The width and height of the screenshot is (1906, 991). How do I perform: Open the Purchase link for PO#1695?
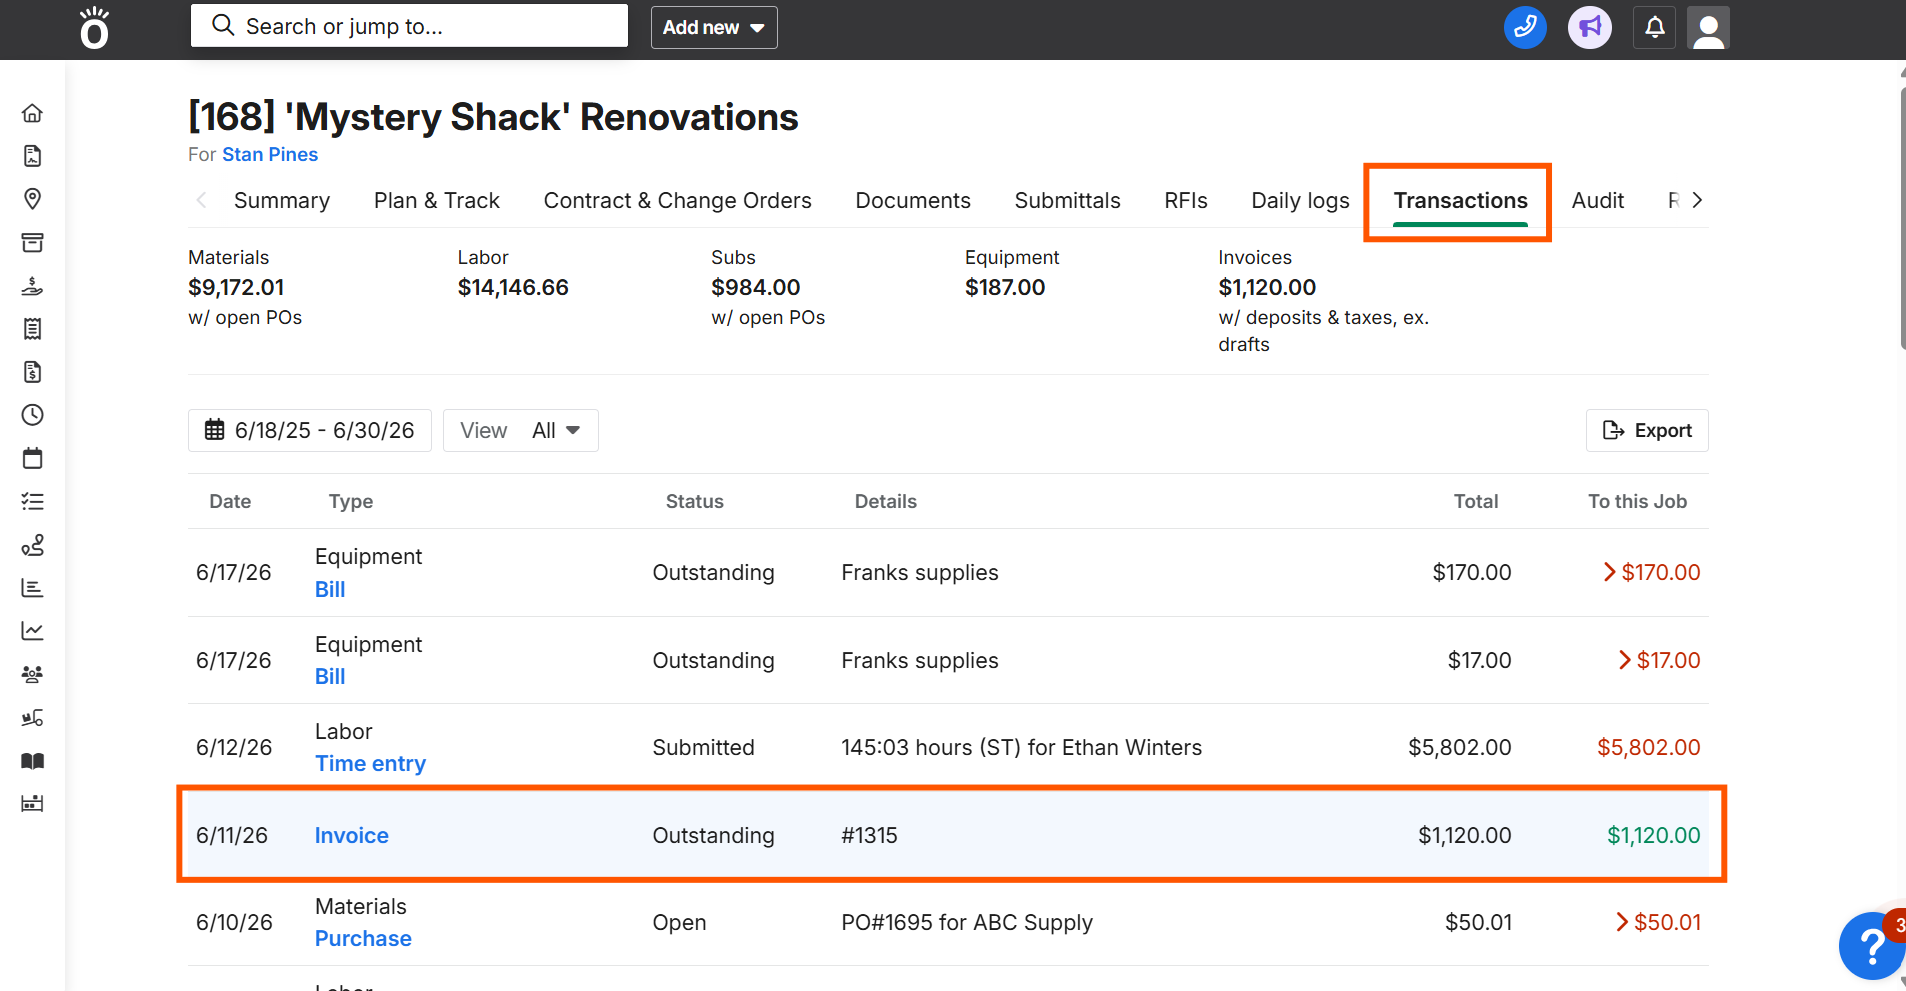[x=363, y=938]
